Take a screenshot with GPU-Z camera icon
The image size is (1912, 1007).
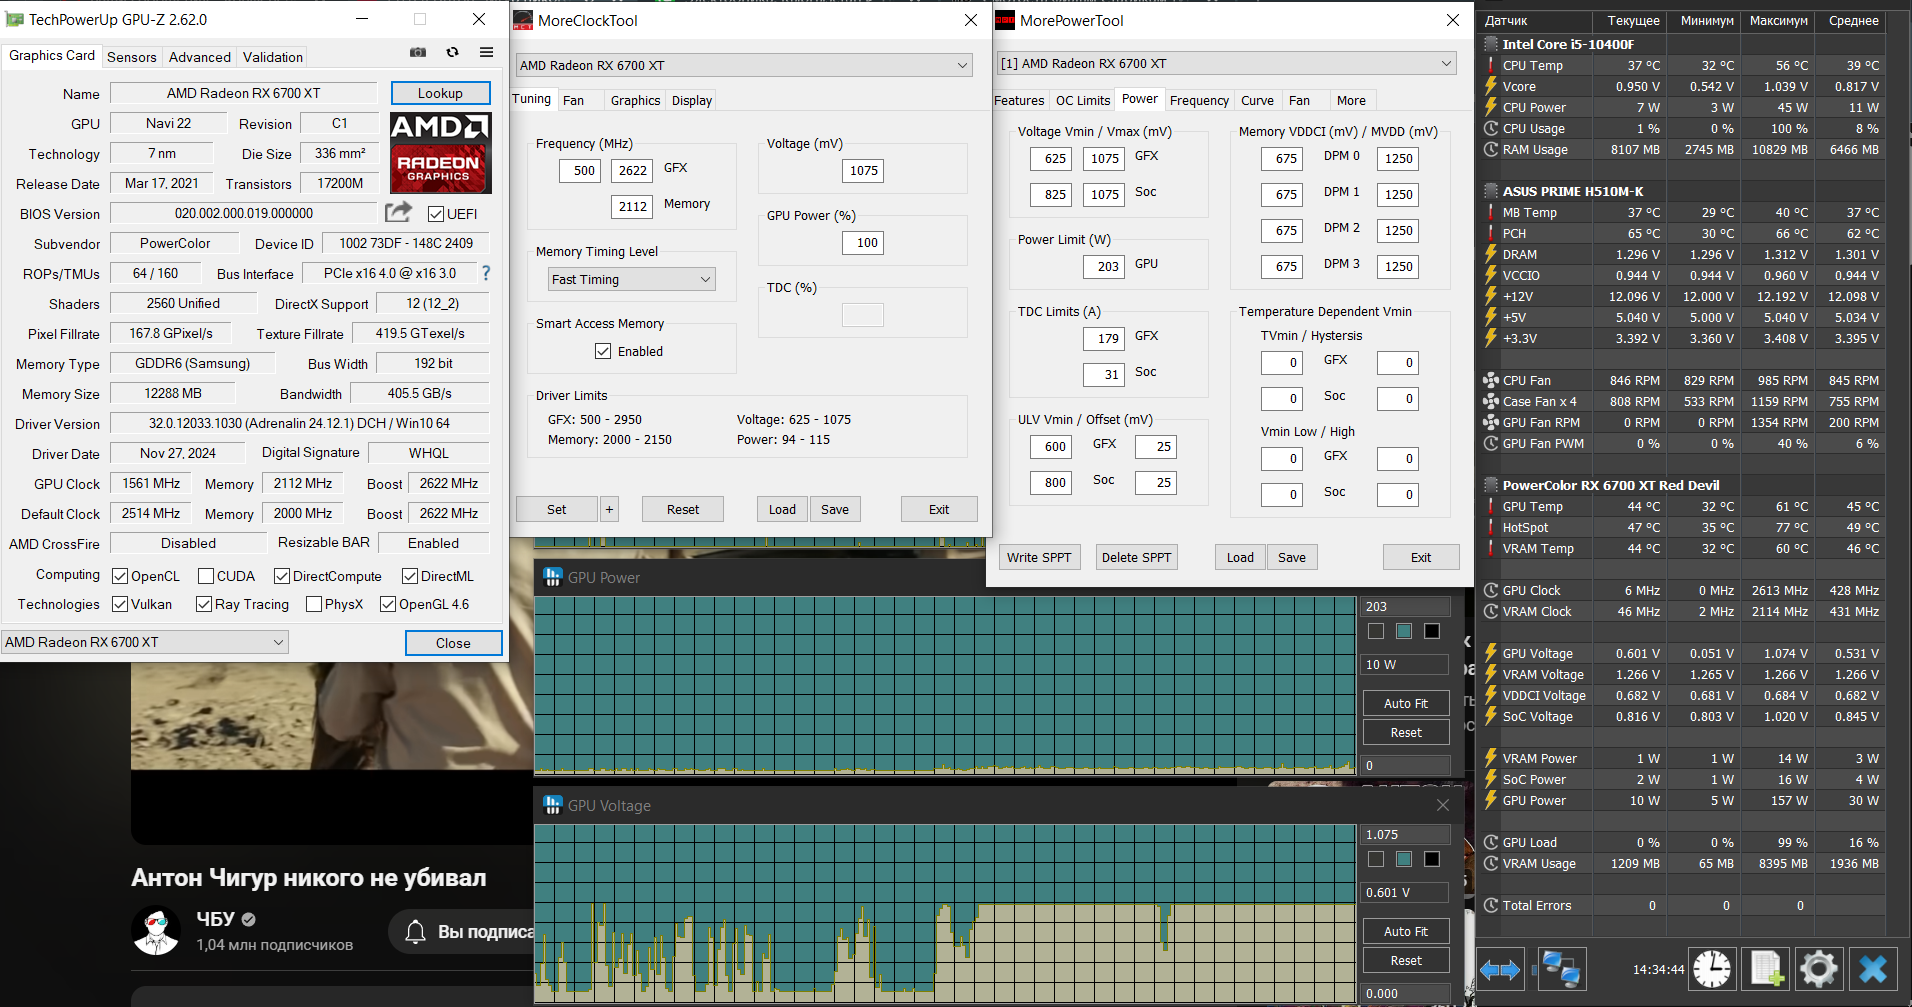[x=418, y=52]
